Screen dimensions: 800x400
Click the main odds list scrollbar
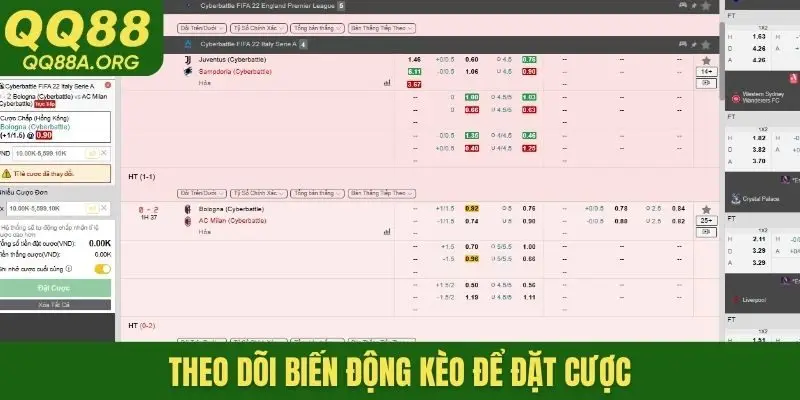722,61
